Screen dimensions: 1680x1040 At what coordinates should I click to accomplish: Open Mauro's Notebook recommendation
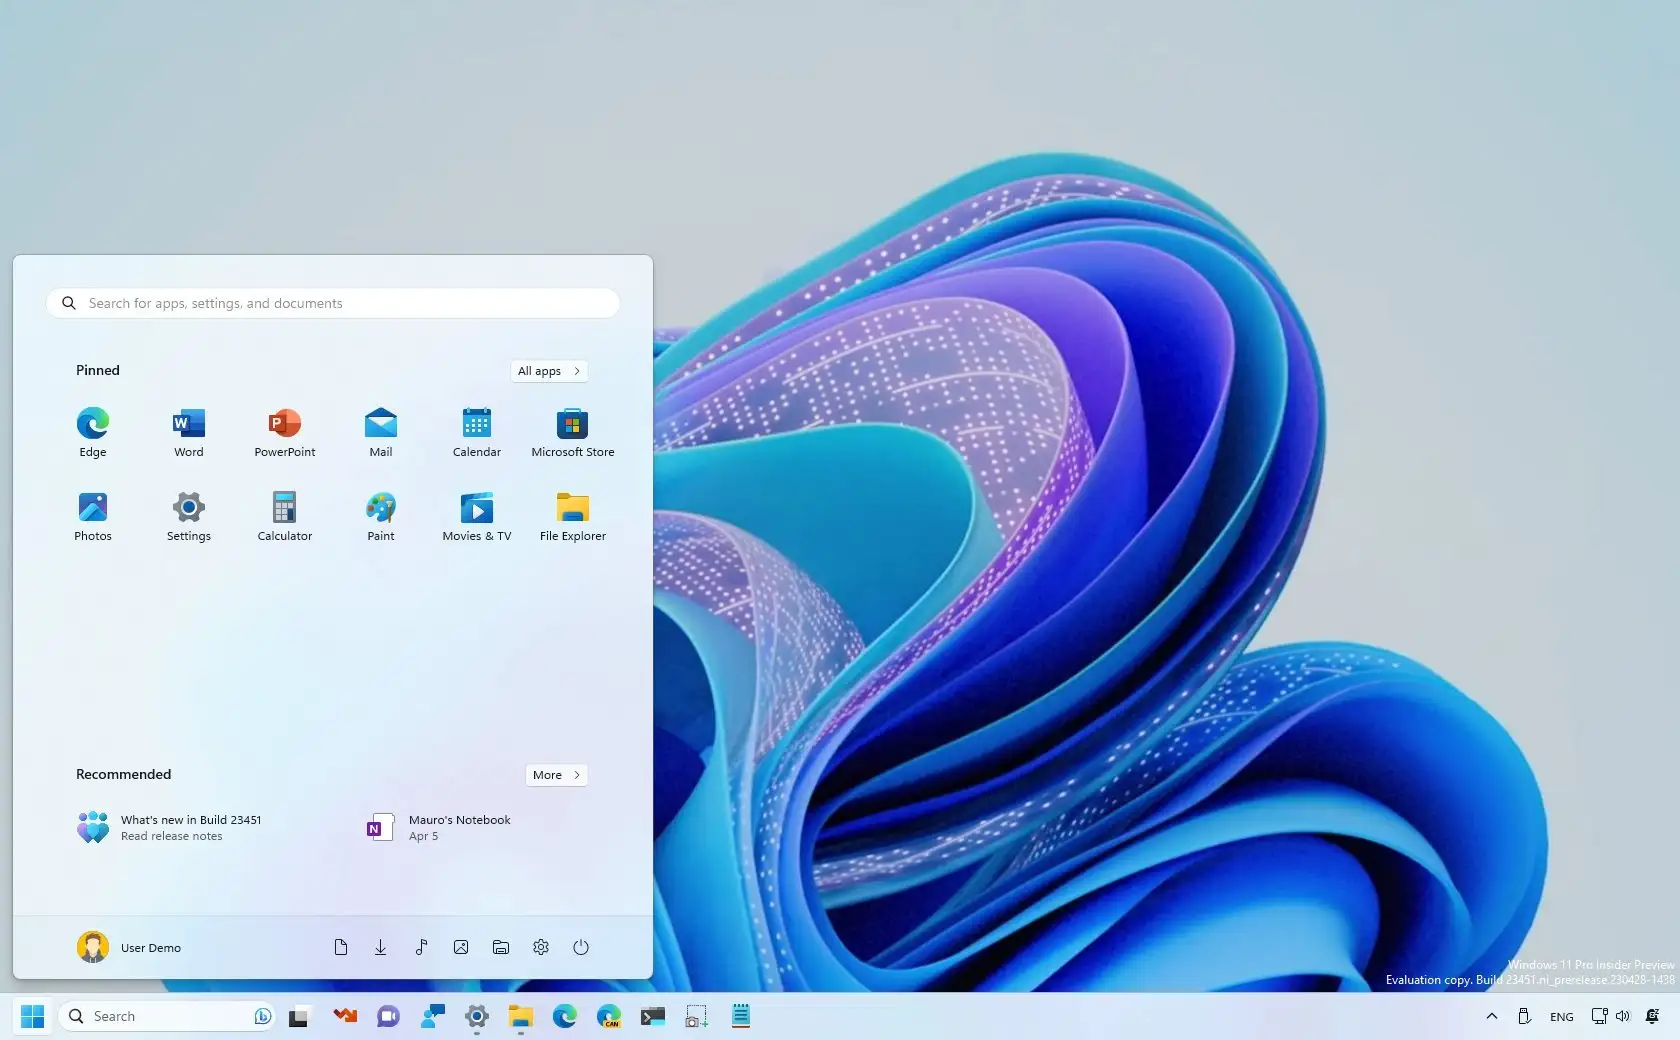(x=440, y=827)
